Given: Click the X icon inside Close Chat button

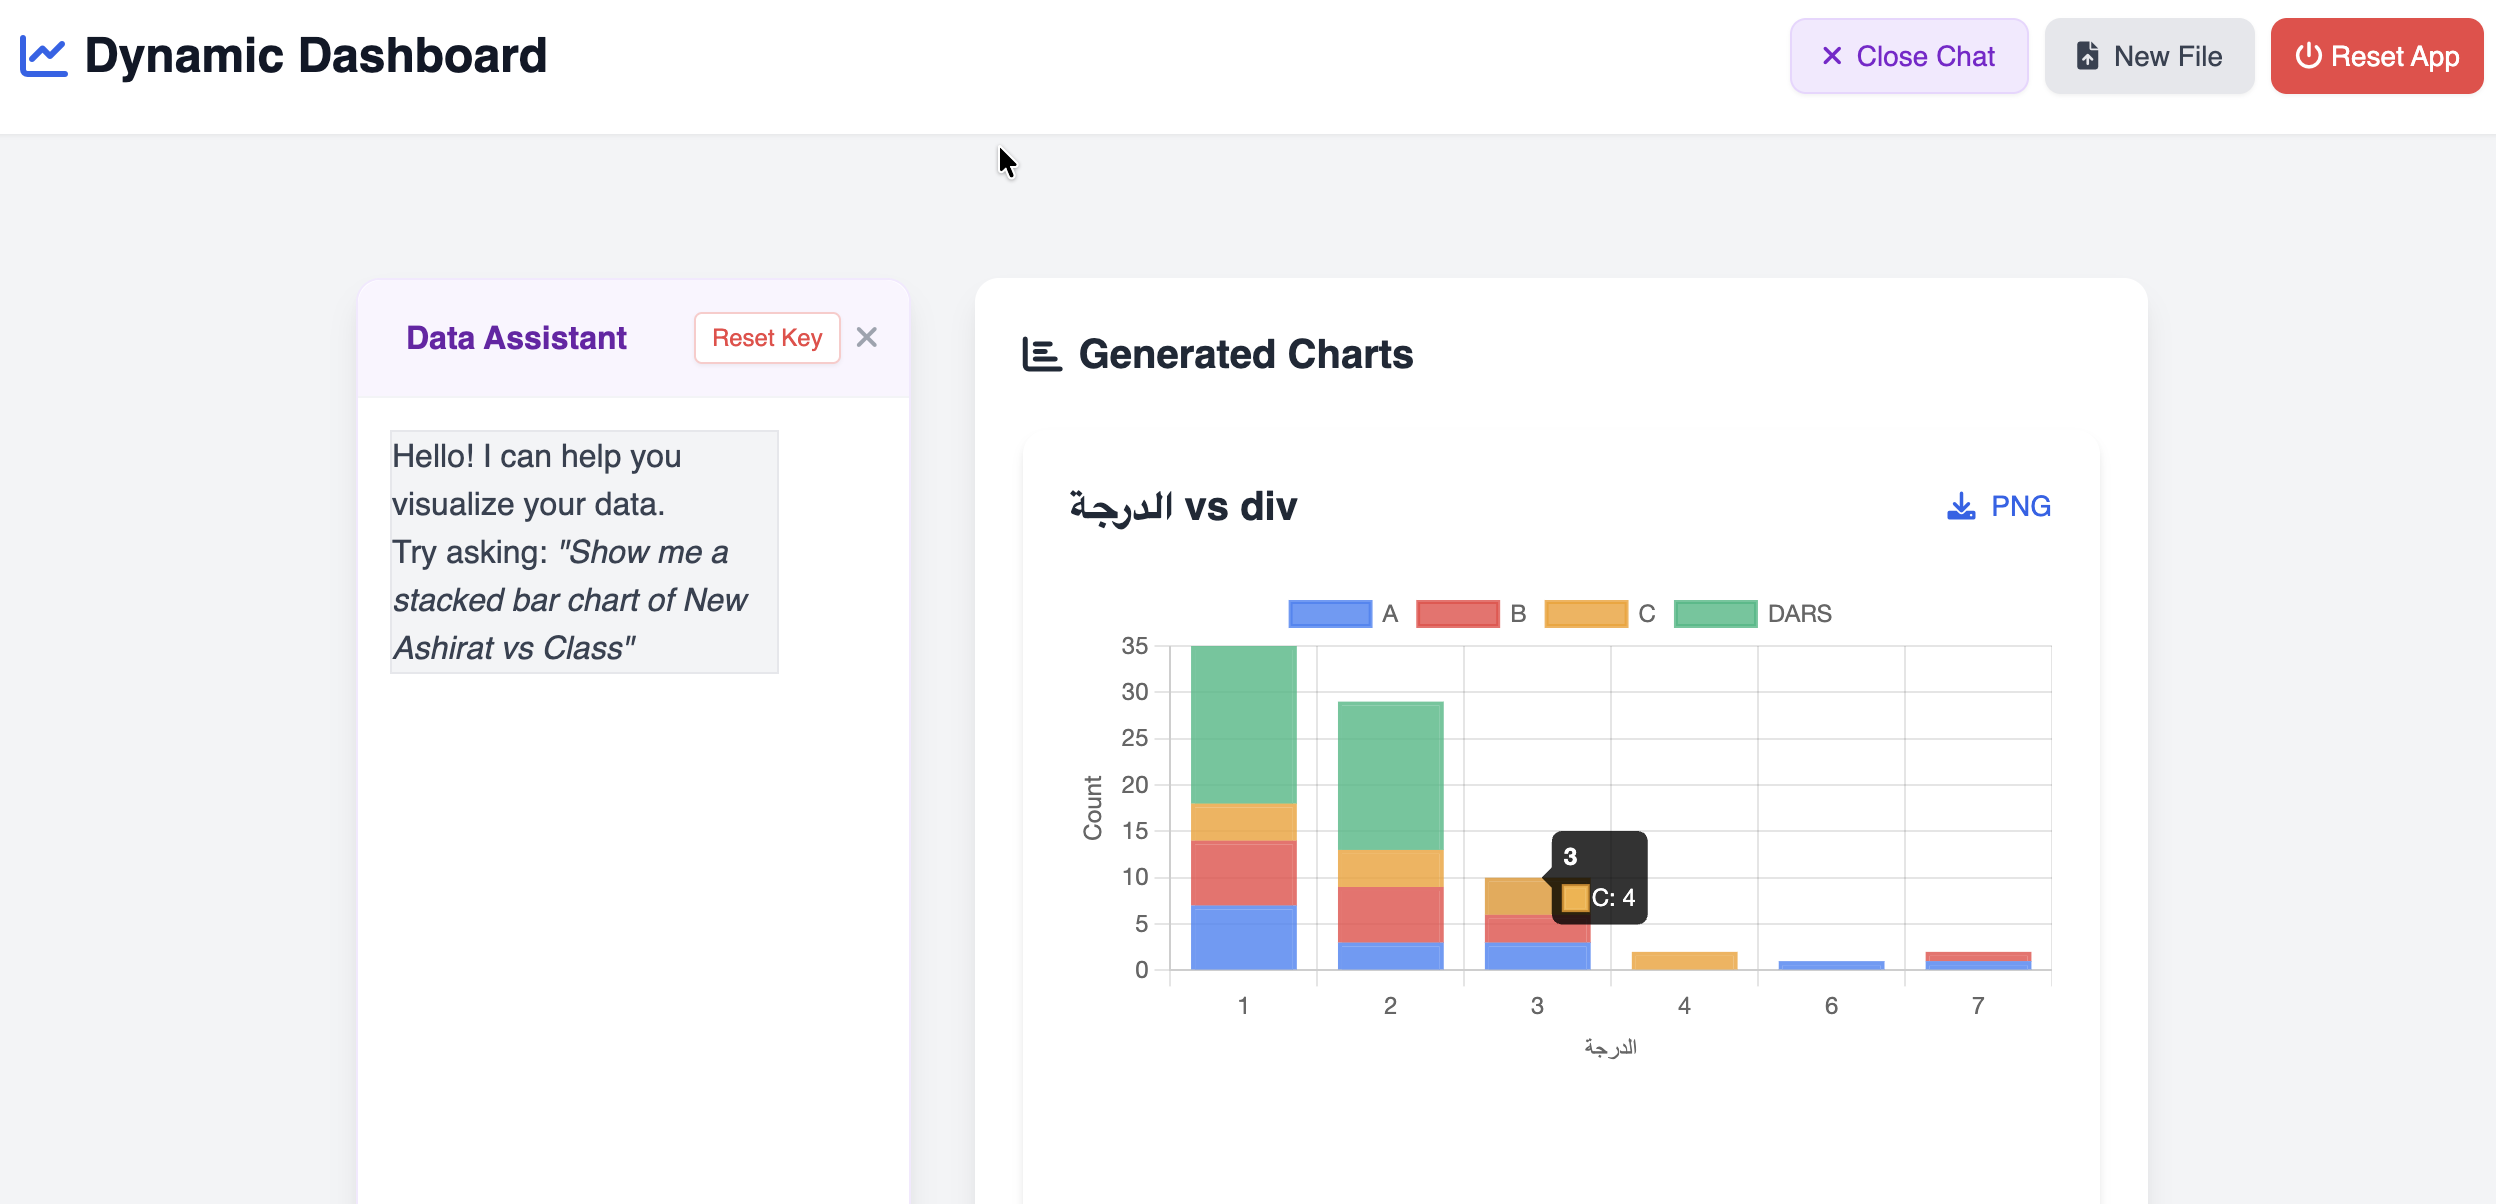Looking at the screenshot, I should pos(1830,56).
